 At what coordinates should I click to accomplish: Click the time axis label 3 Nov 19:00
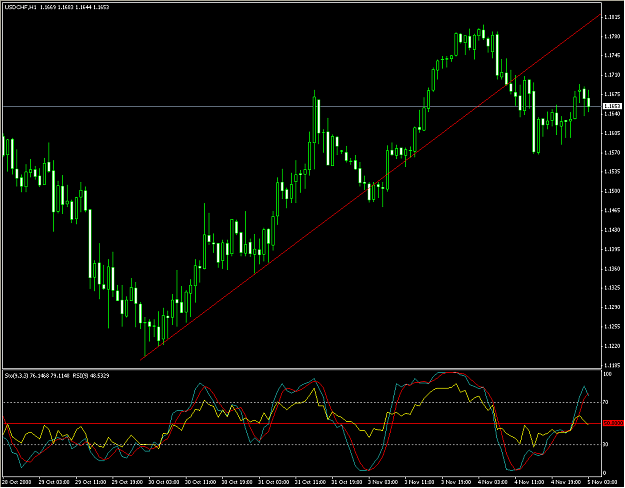(x=456, y=482)
